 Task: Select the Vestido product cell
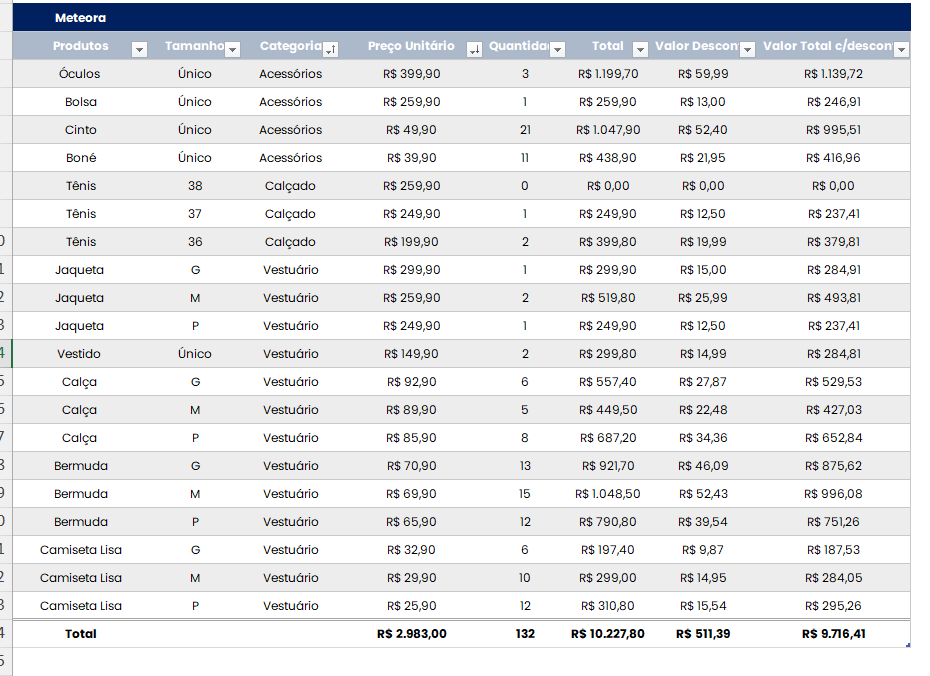pos(81,353)
